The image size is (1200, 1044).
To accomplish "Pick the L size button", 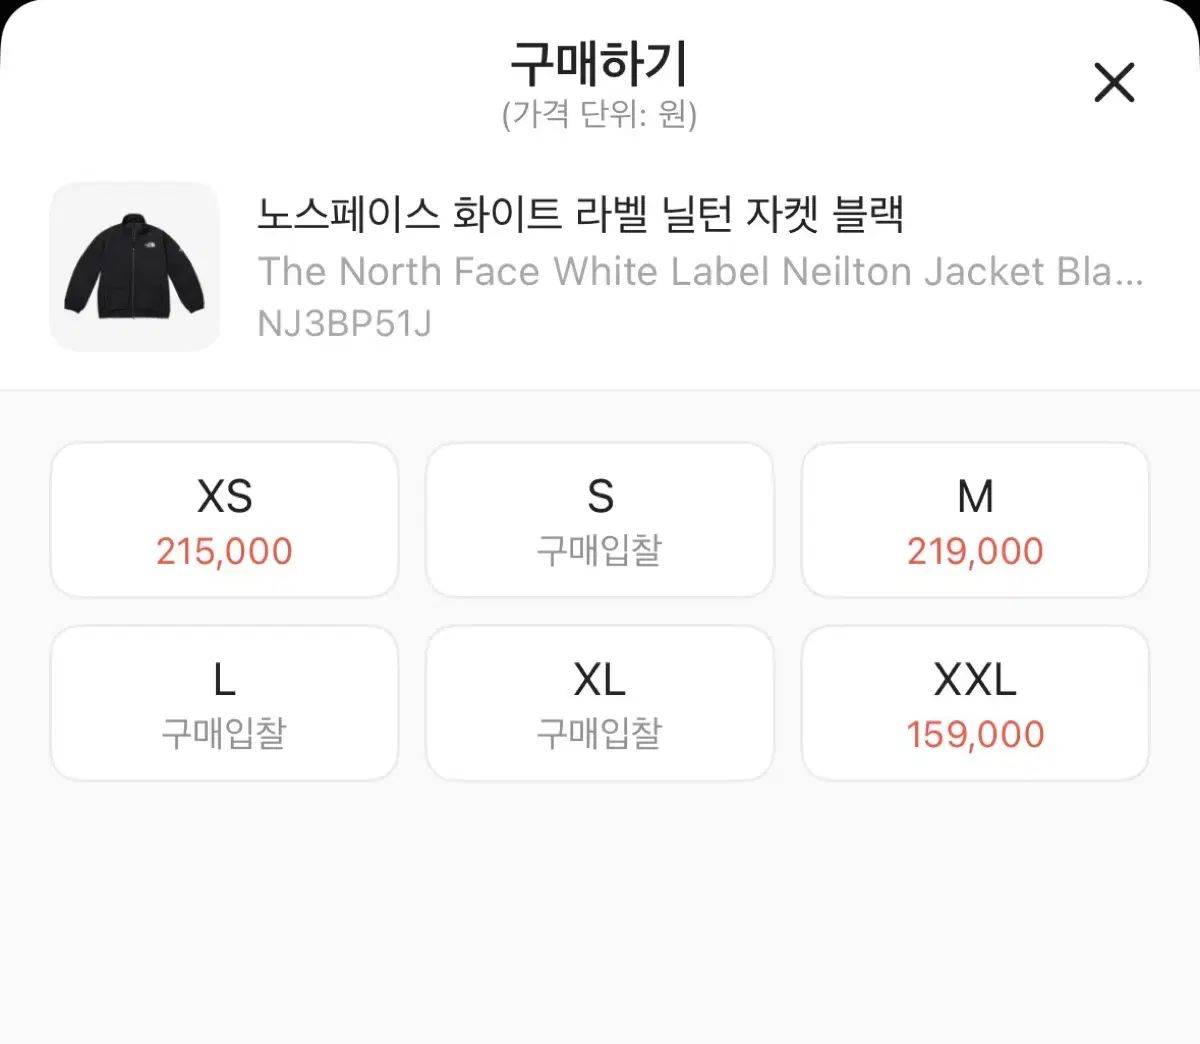I will [224, 703].
